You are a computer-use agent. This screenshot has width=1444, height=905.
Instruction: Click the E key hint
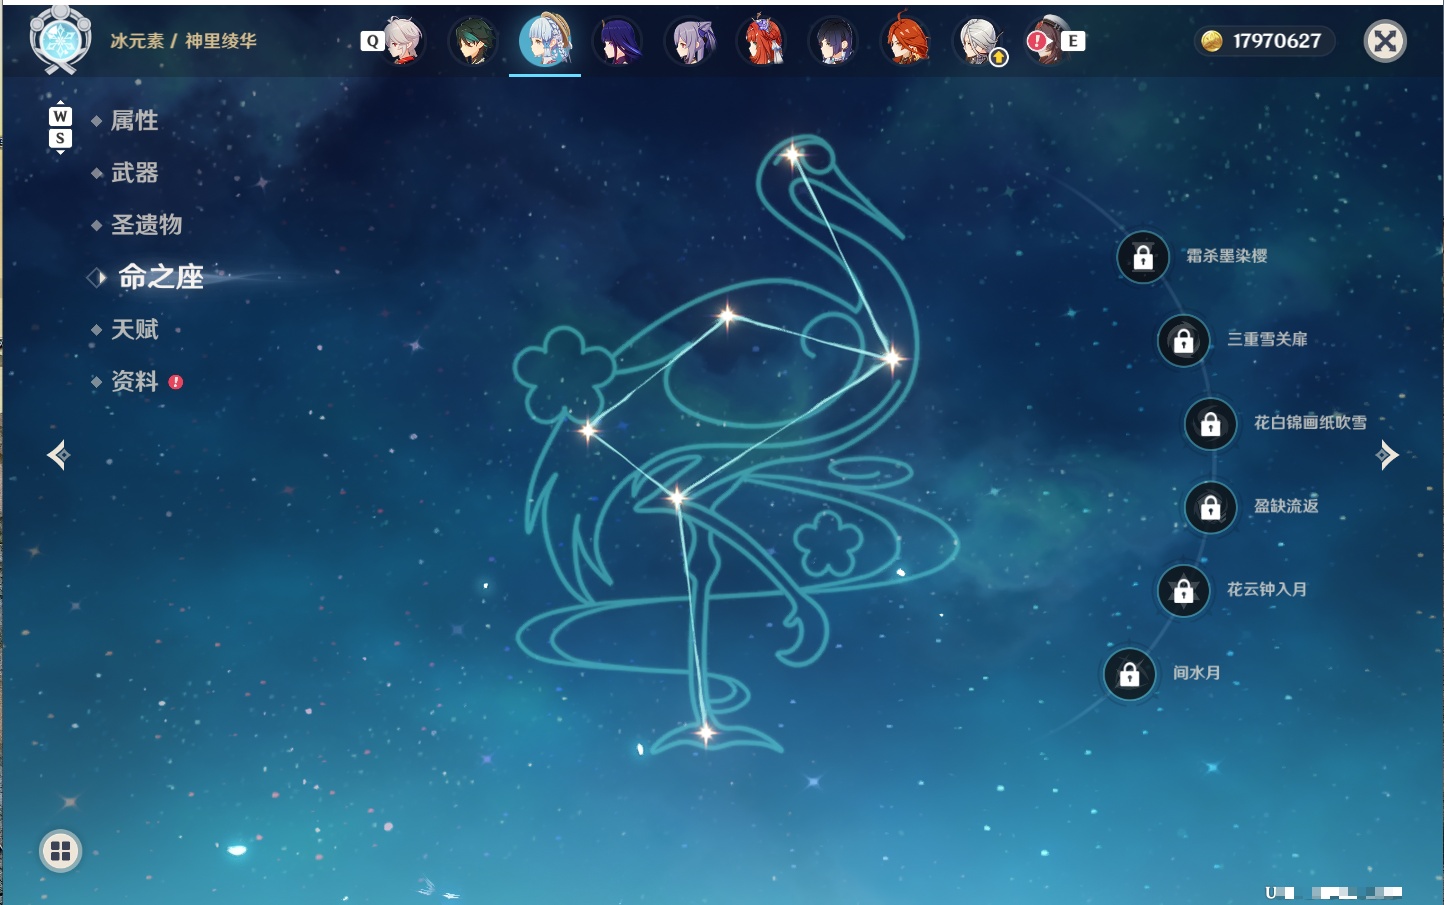pyautogui.click(x=1073, y=41)
